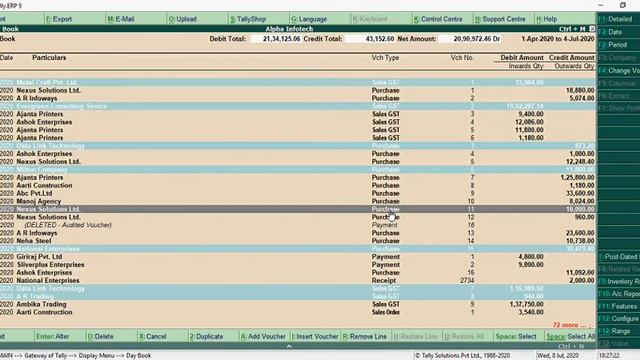Select Aarti Construction Purchase voucher 8
The image size is (640, 360).
pos(298,185)
